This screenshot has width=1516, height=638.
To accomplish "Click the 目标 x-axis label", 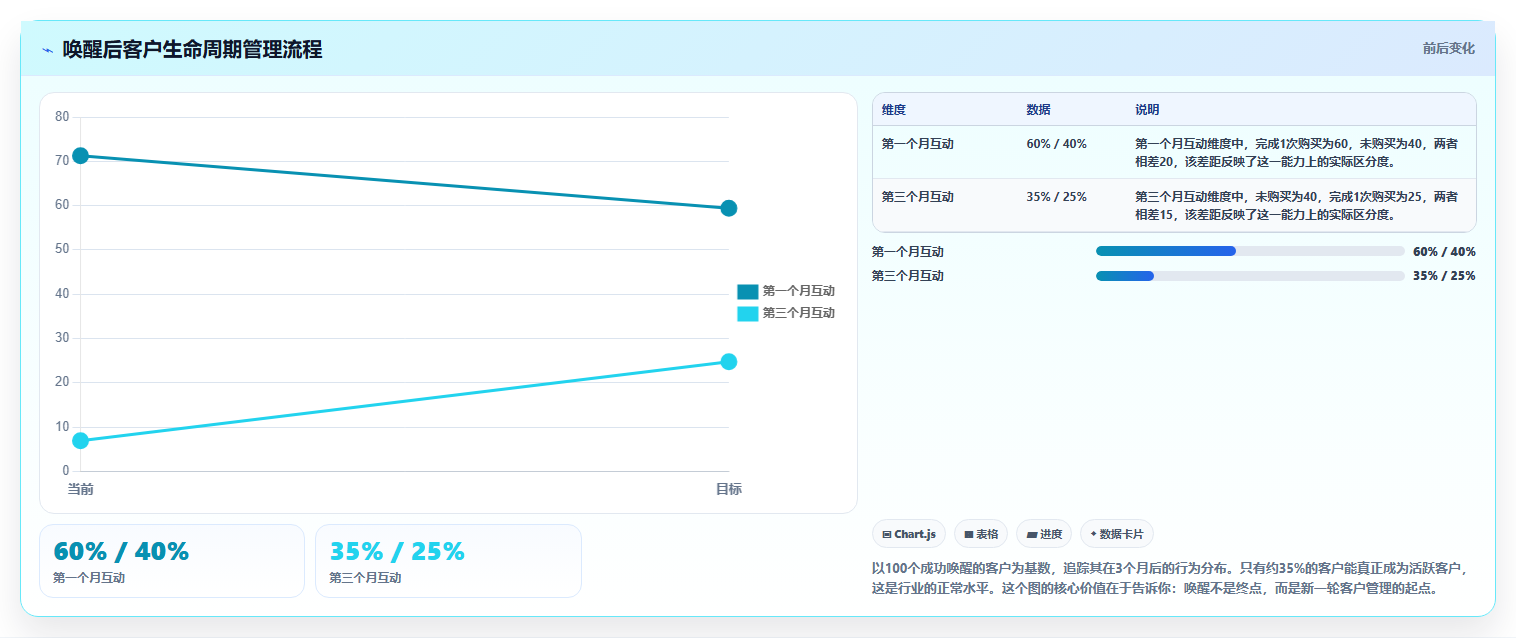I will point(728,489).
